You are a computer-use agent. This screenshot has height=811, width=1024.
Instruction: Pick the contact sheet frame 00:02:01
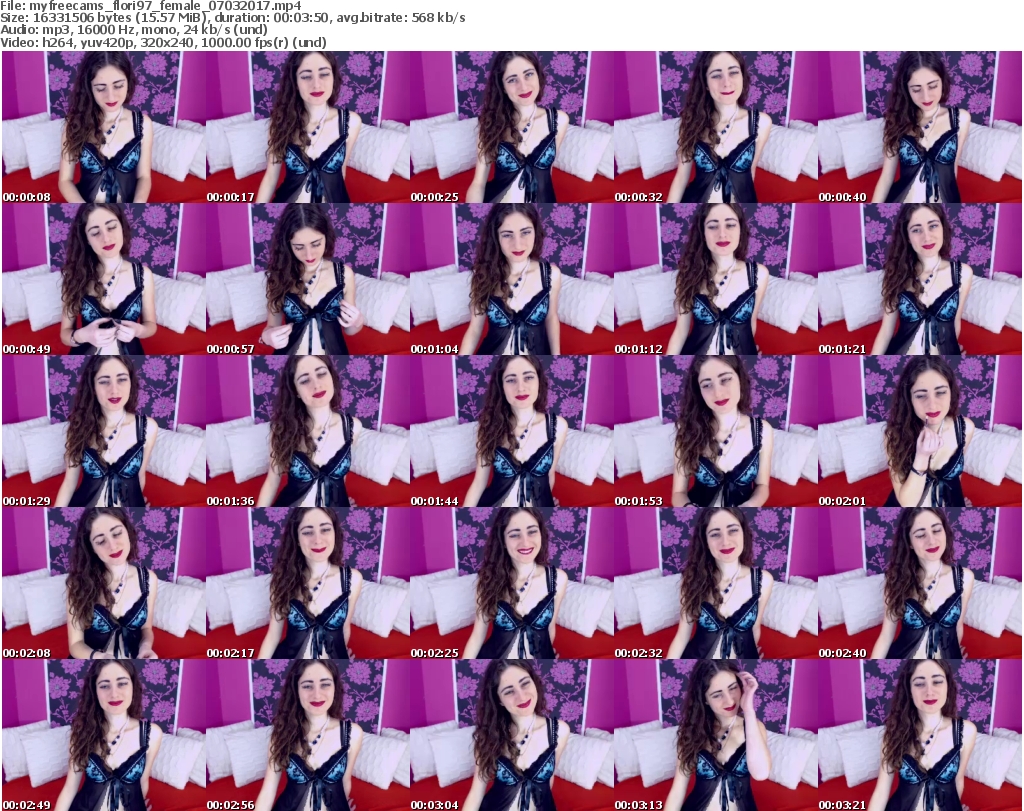(920, 431)
